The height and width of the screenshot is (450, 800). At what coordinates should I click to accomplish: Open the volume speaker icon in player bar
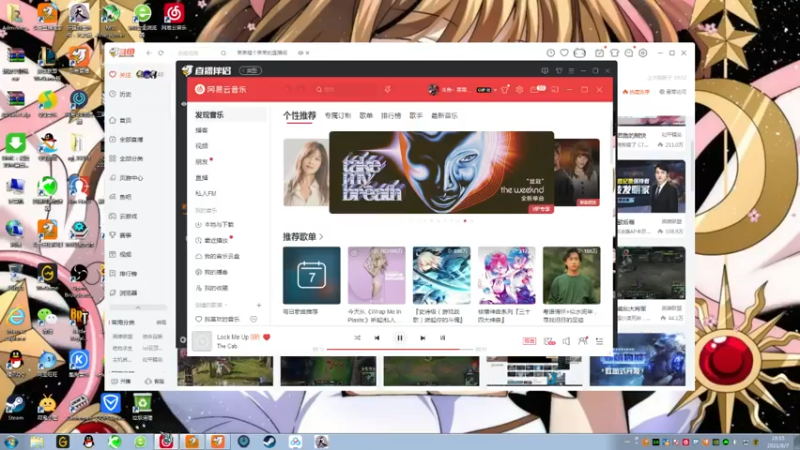pyautogui.click(x=566, y=341)
